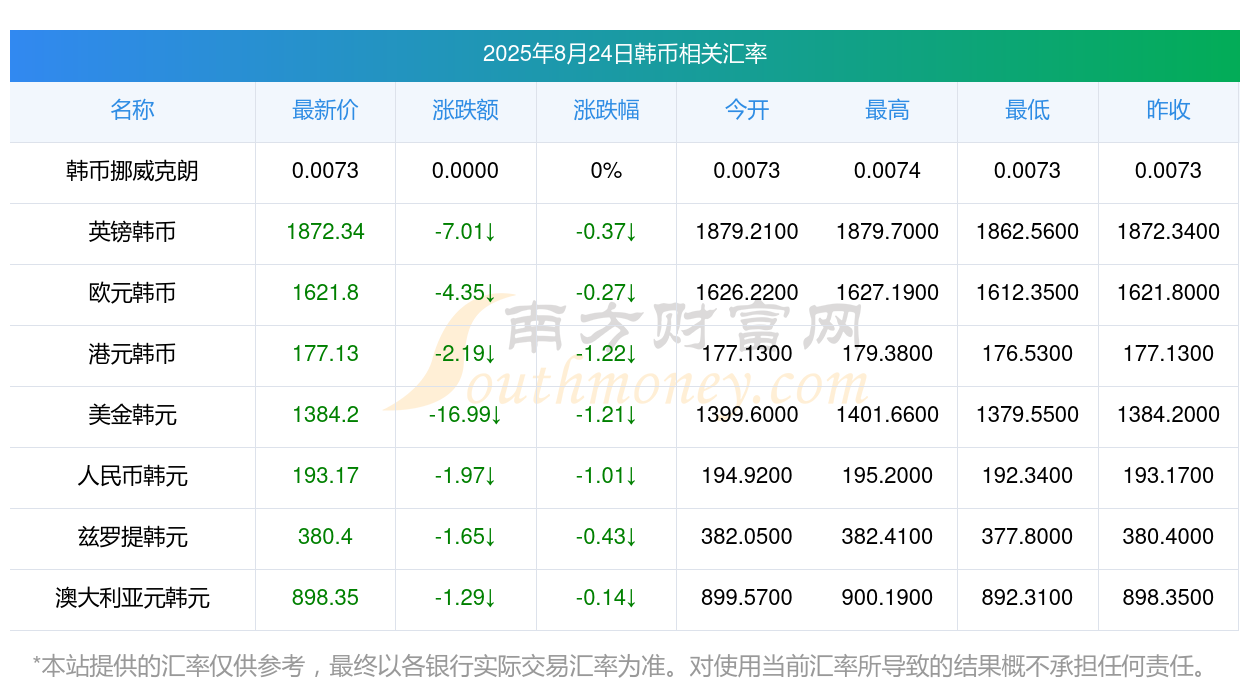
Task: Click change percent -1.01↓
Action: pos(606,476)
